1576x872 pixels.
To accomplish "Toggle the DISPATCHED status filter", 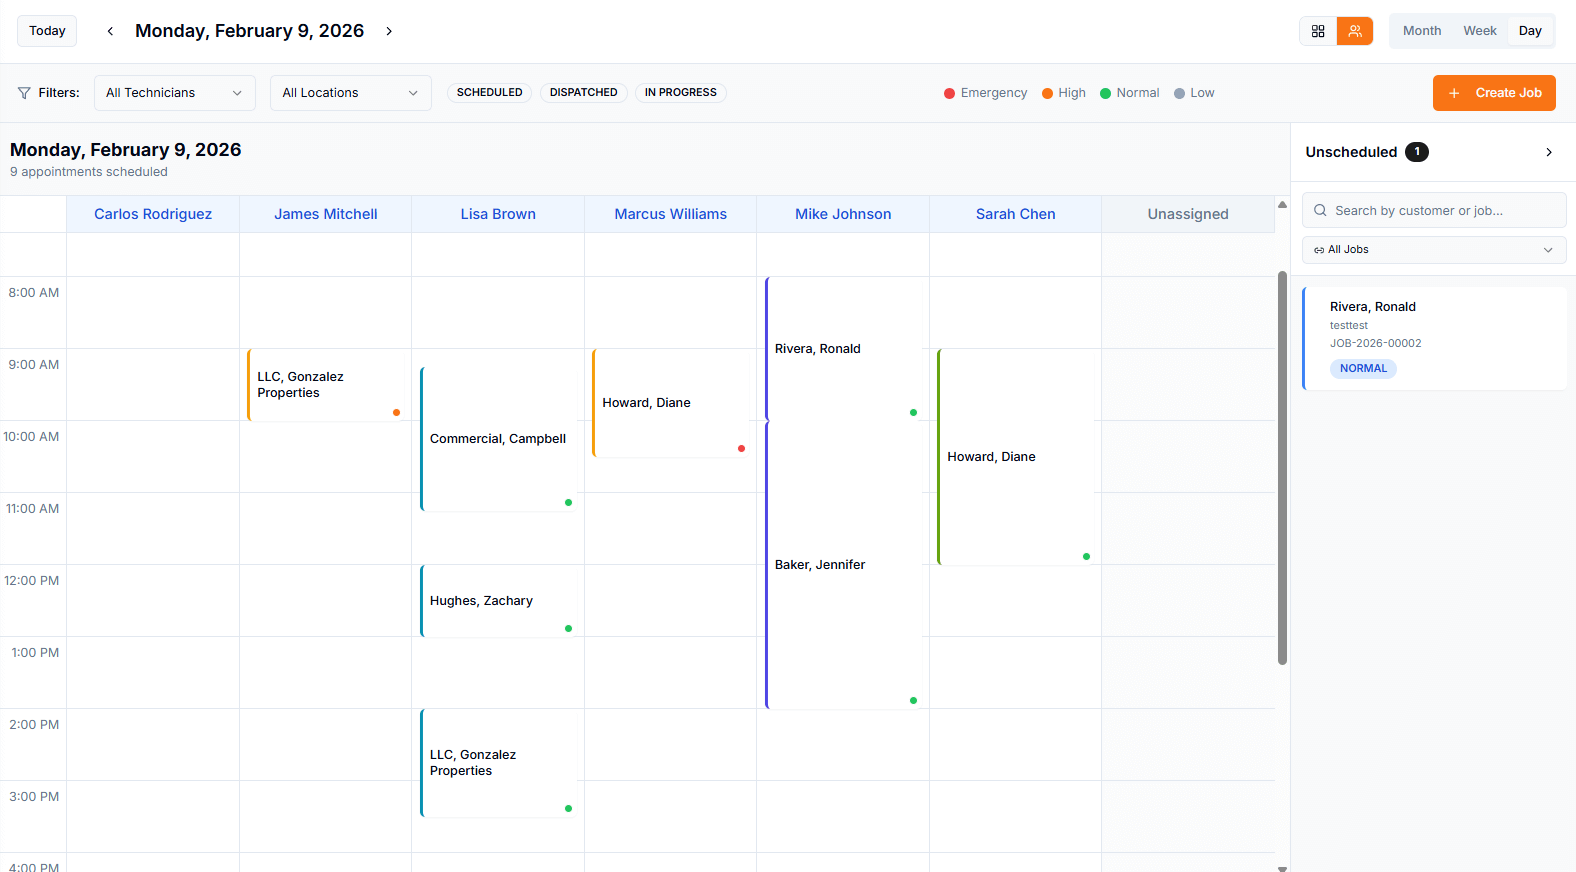I will point(583,93).
